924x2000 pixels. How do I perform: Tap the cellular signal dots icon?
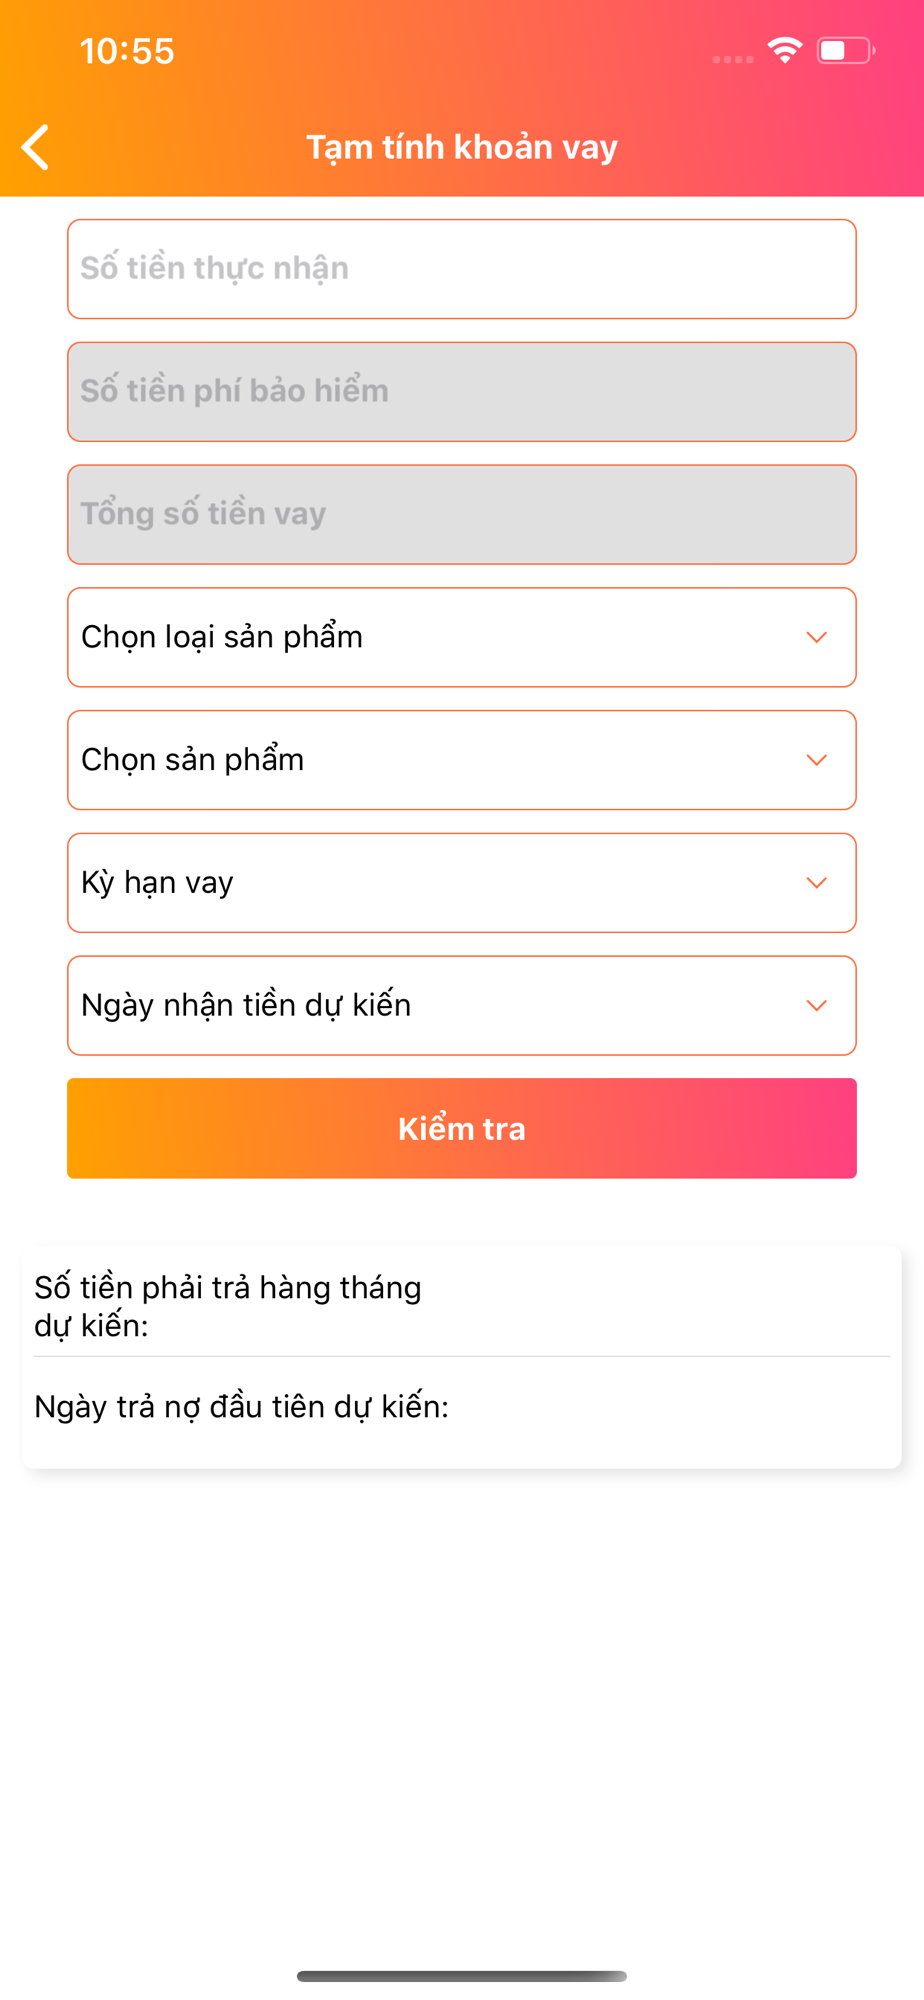coord(733,59)
